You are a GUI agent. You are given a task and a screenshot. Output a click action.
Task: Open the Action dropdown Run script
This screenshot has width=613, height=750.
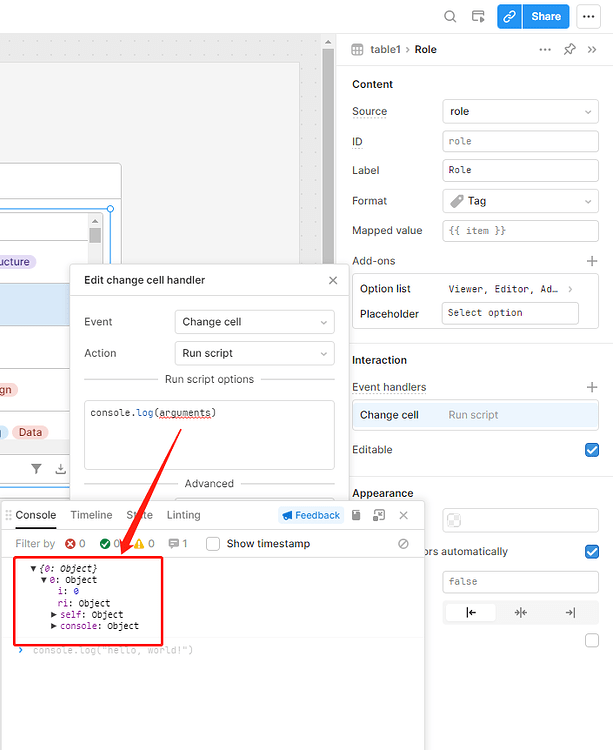point(254,353)
